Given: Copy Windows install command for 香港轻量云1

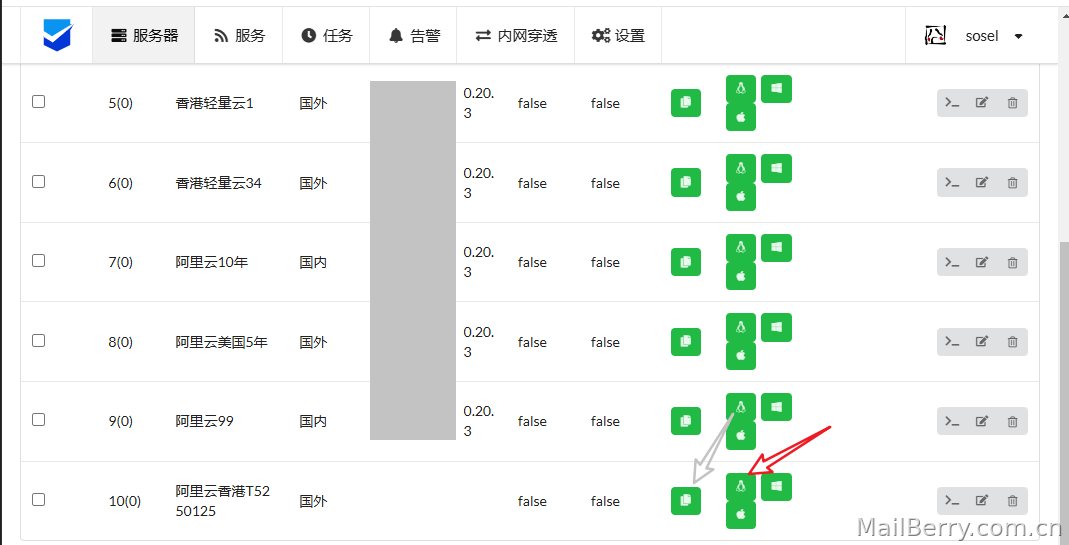Looking at the screenshot, I should pyautogui.click(x=776, y=89).
